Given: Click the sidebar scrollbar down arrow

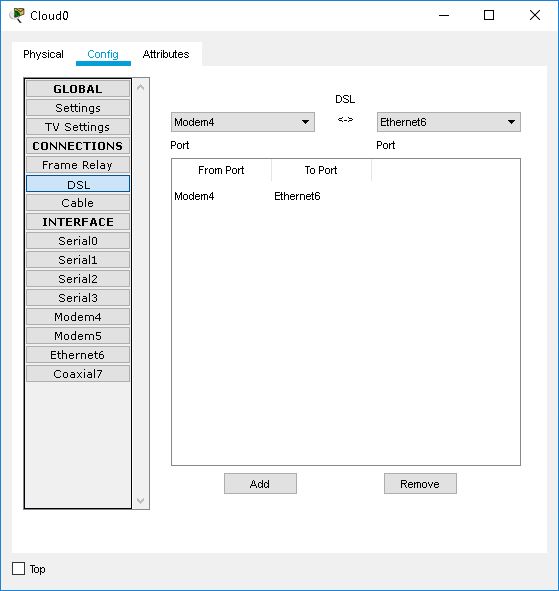Looking at the screenshot, I should [141, 501].
